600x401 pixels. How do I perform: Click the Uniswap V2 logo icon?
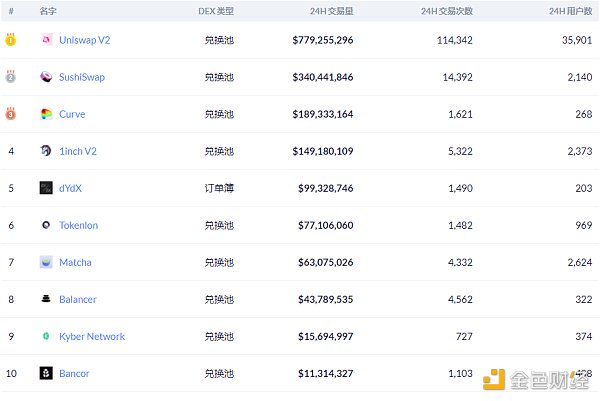(46, 40)
